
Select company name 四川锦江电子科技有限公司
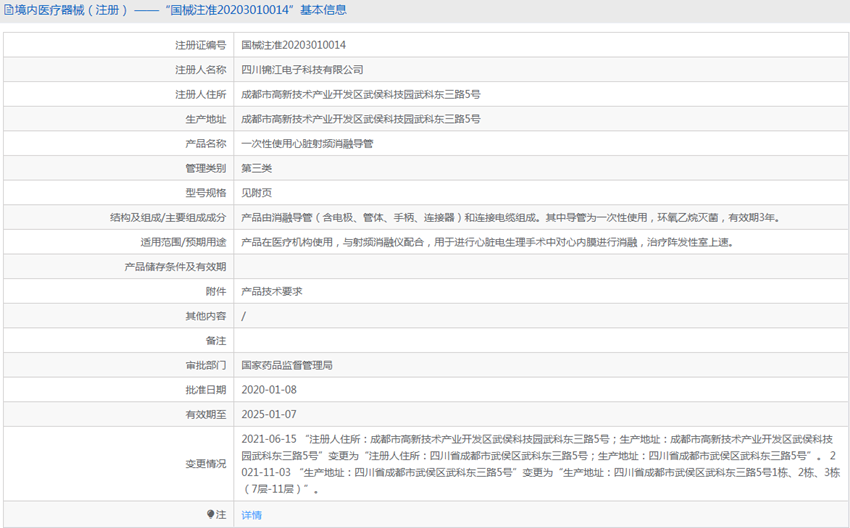point(302,69)
